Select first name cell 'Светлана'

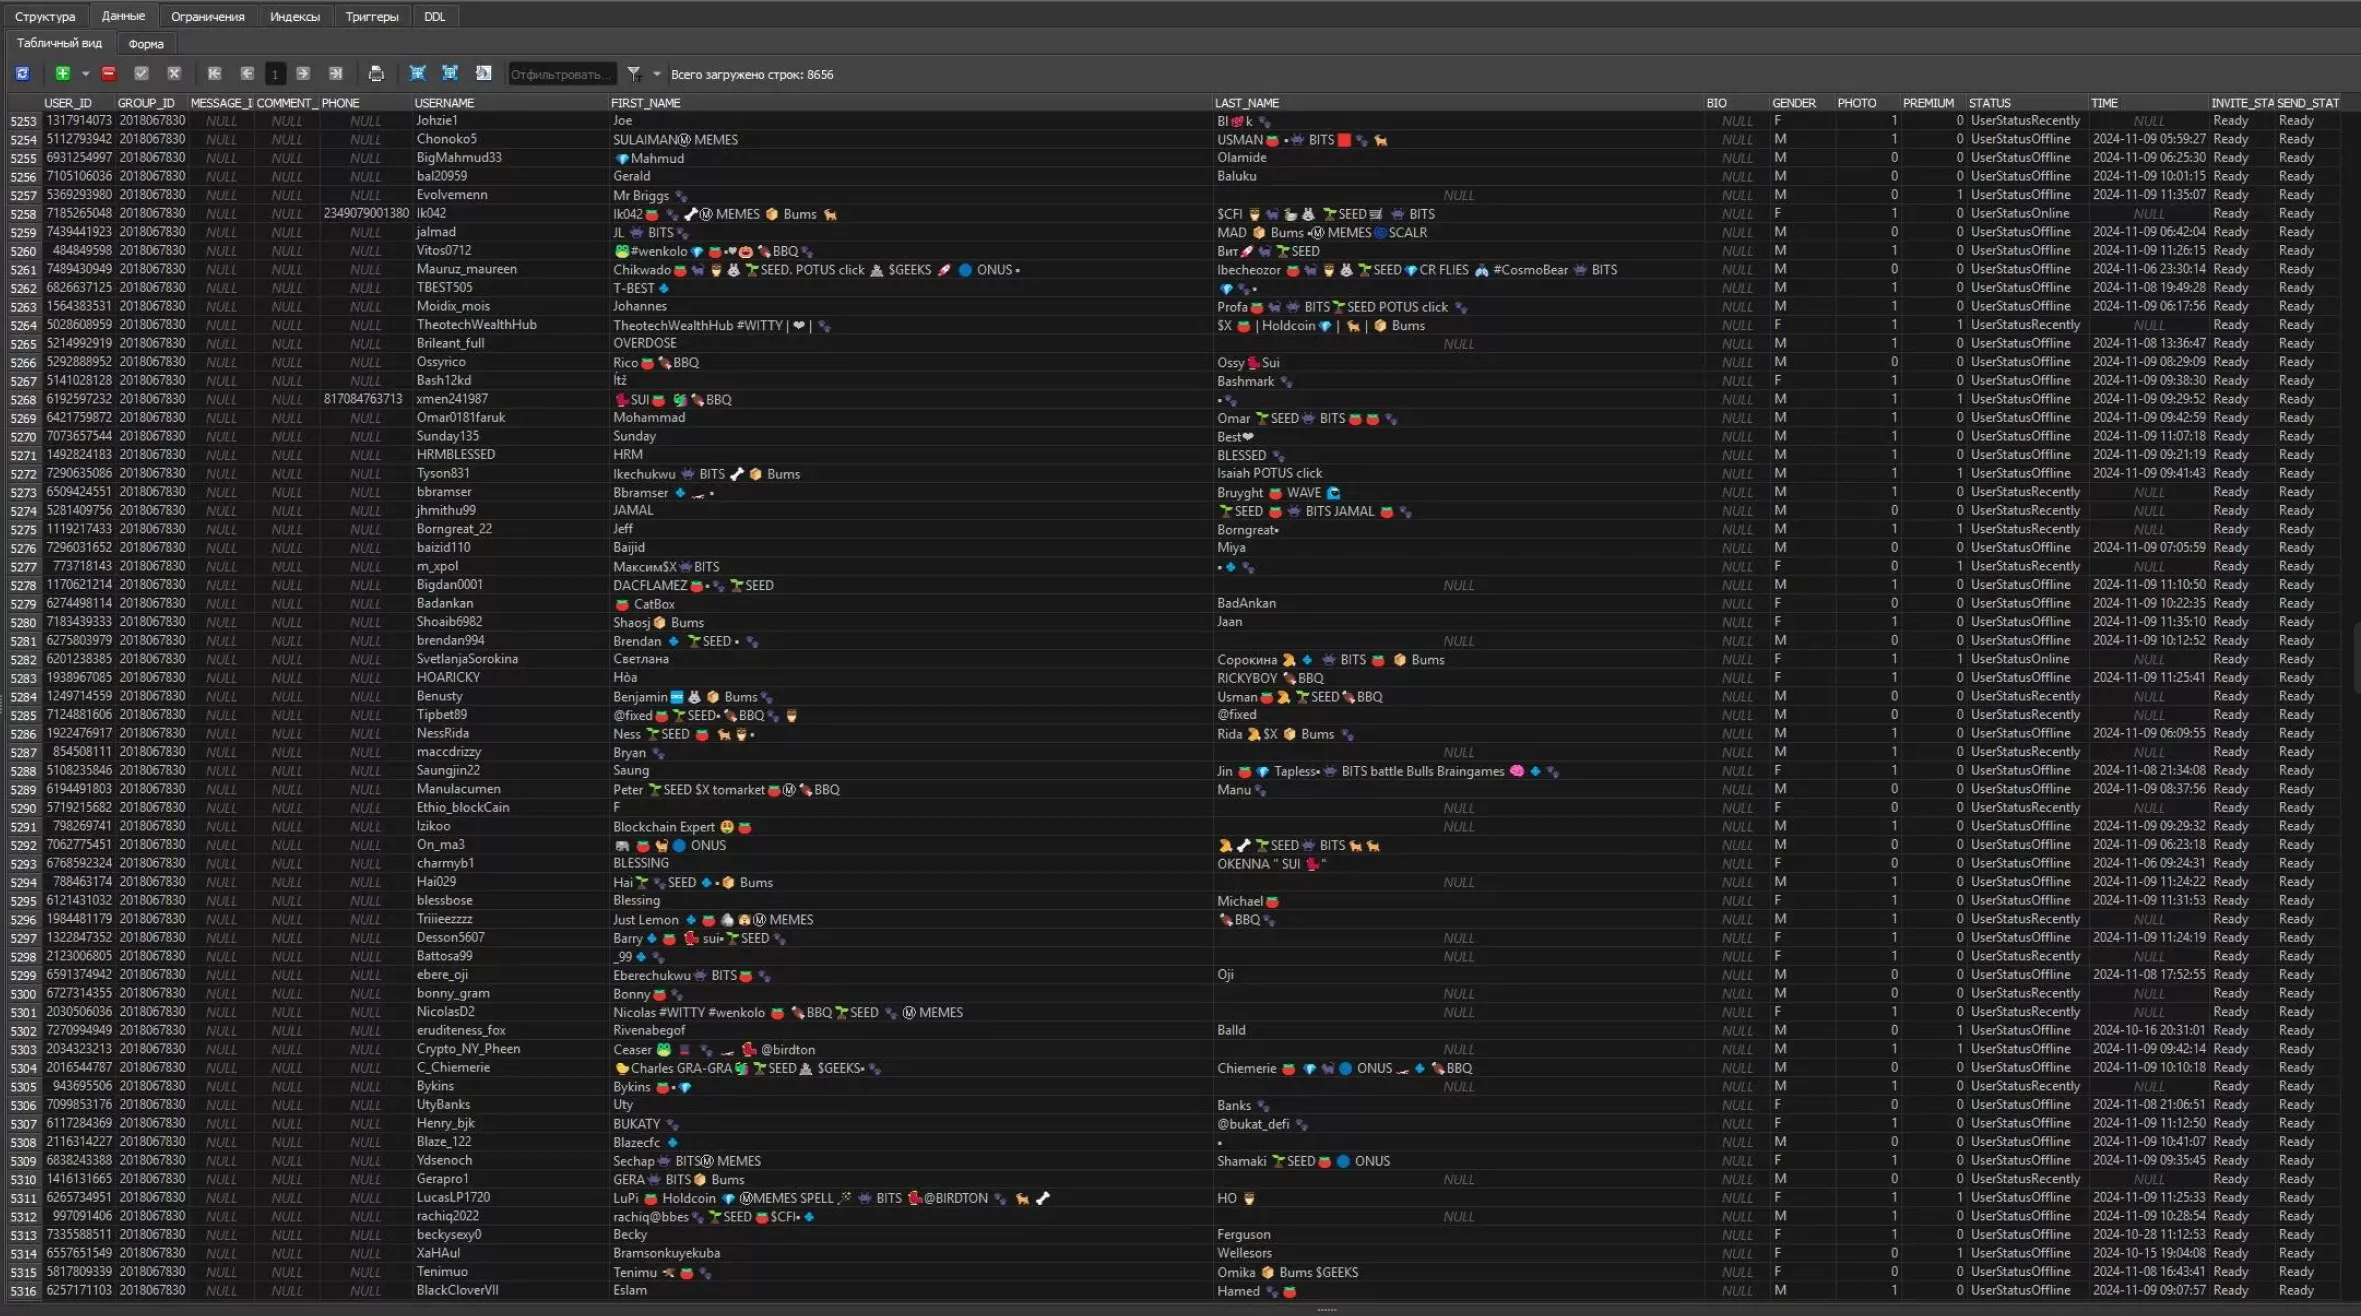pos(910,659)
